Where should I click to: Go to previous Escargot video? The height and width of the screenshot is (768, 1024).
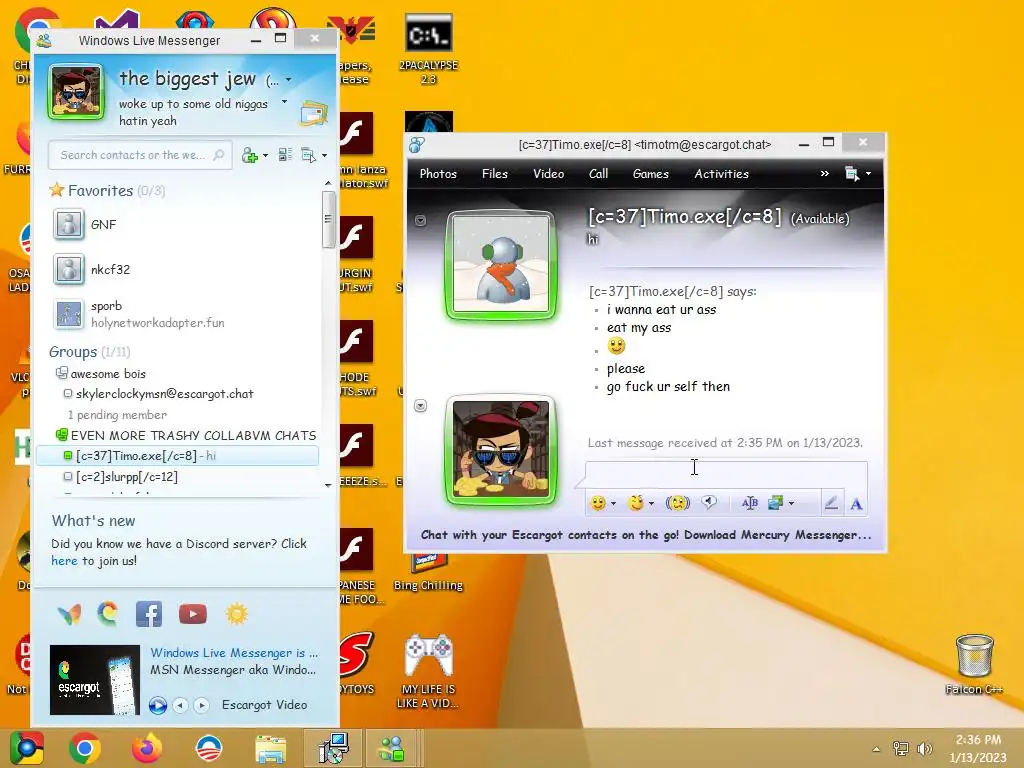click(181, 705)
